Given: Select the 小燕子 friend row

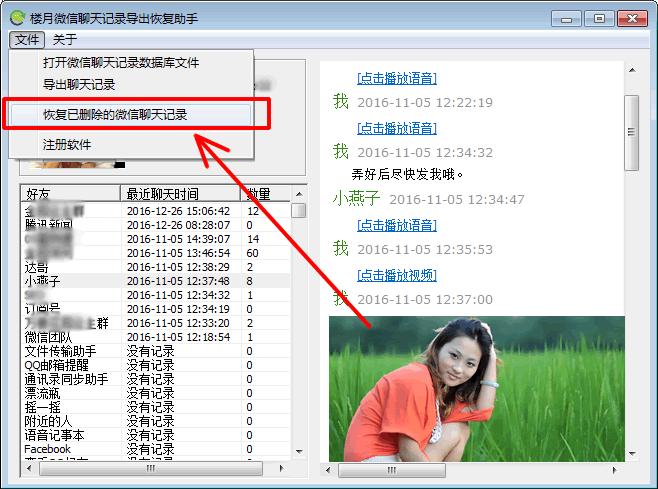Looking at the screenshot, I should pyautogui.click(x=155, y=281).
